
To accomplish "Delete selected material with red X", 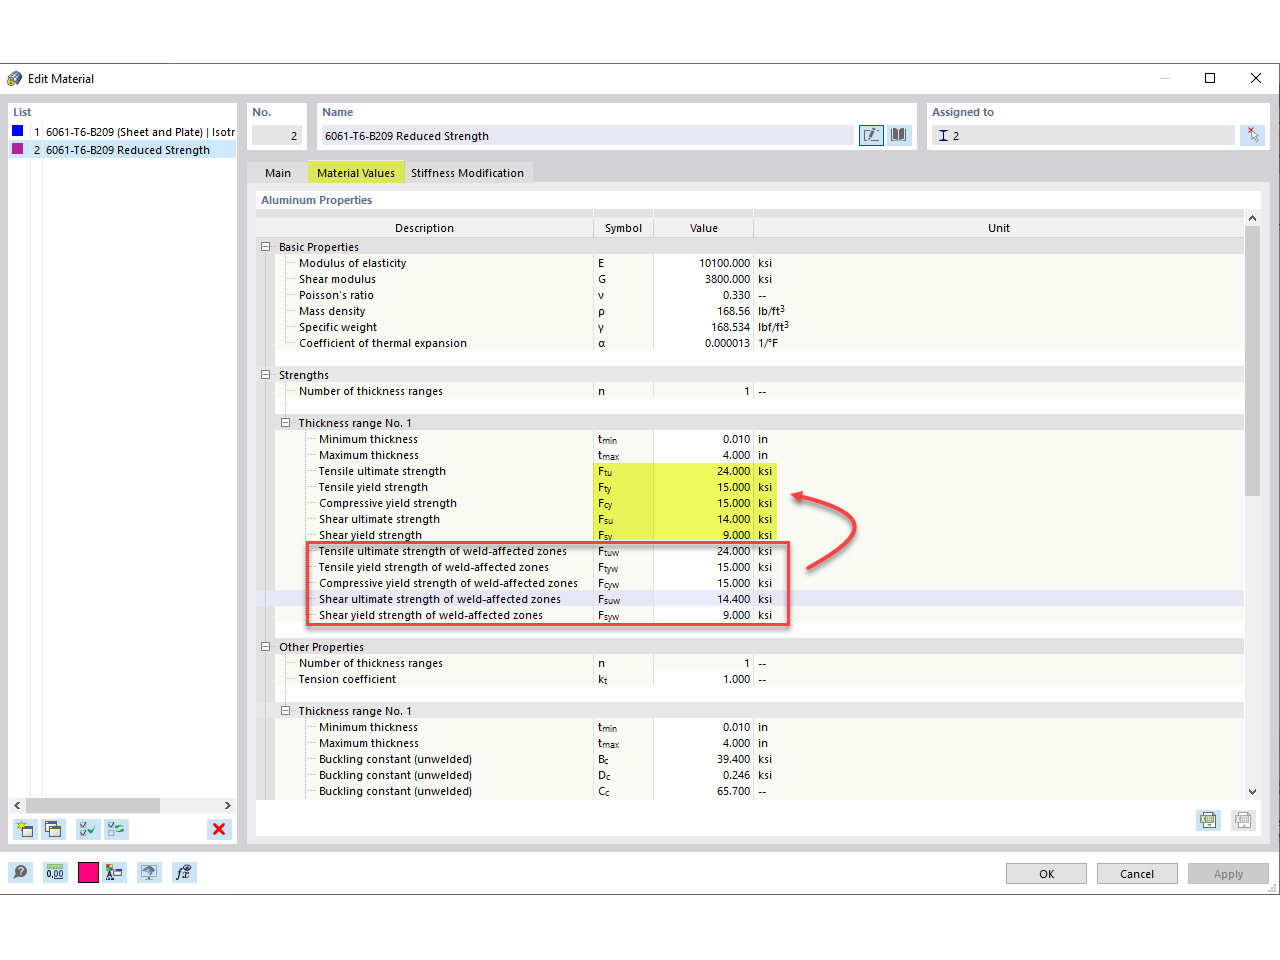I will point(219,829).
